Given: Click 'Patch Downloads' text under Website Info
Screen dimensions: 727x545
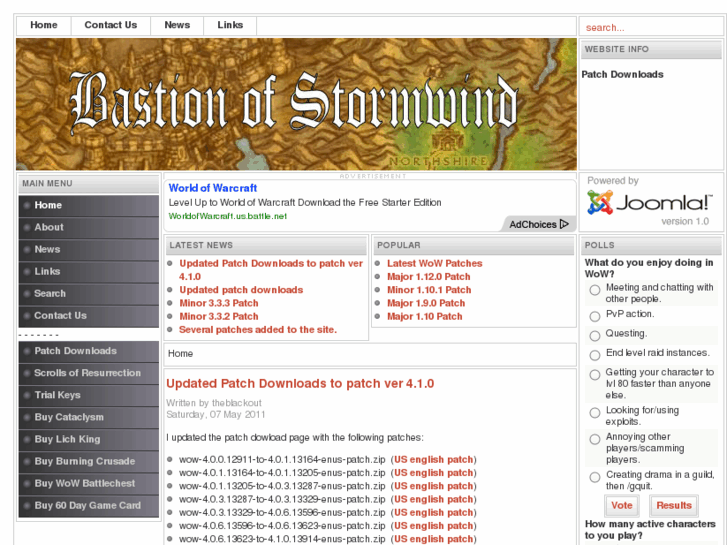Looking at the screenshot, I should click(x=622, y=75).
